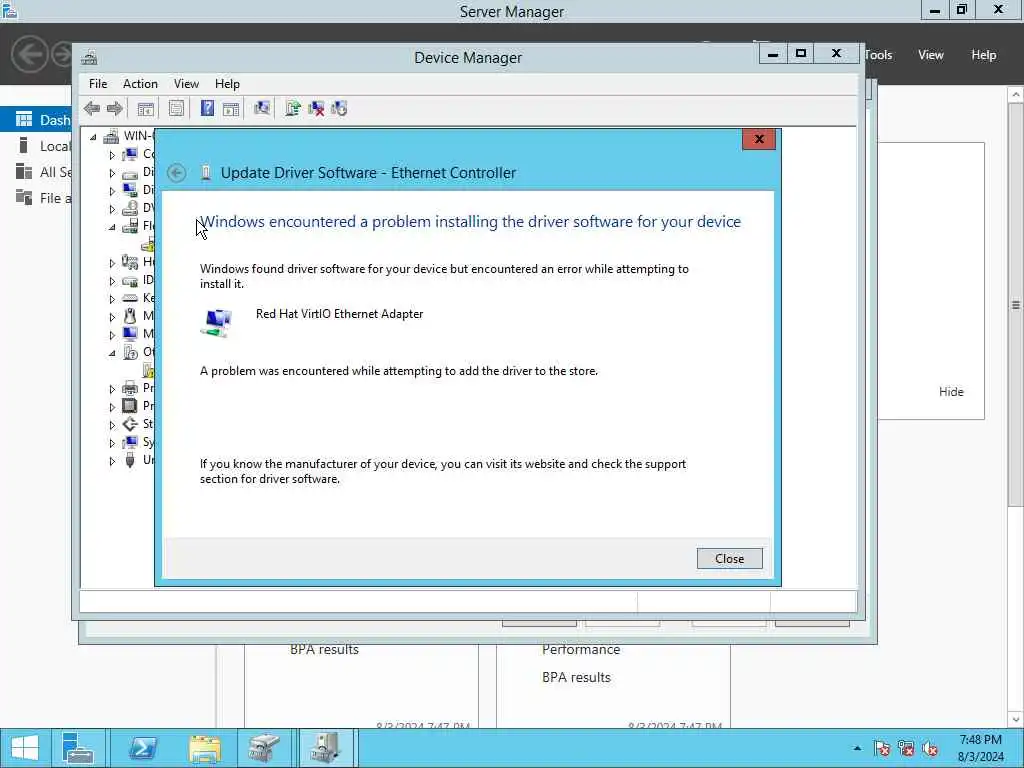Expand the Universal Serial Bus controllers node

coord(112,461)
